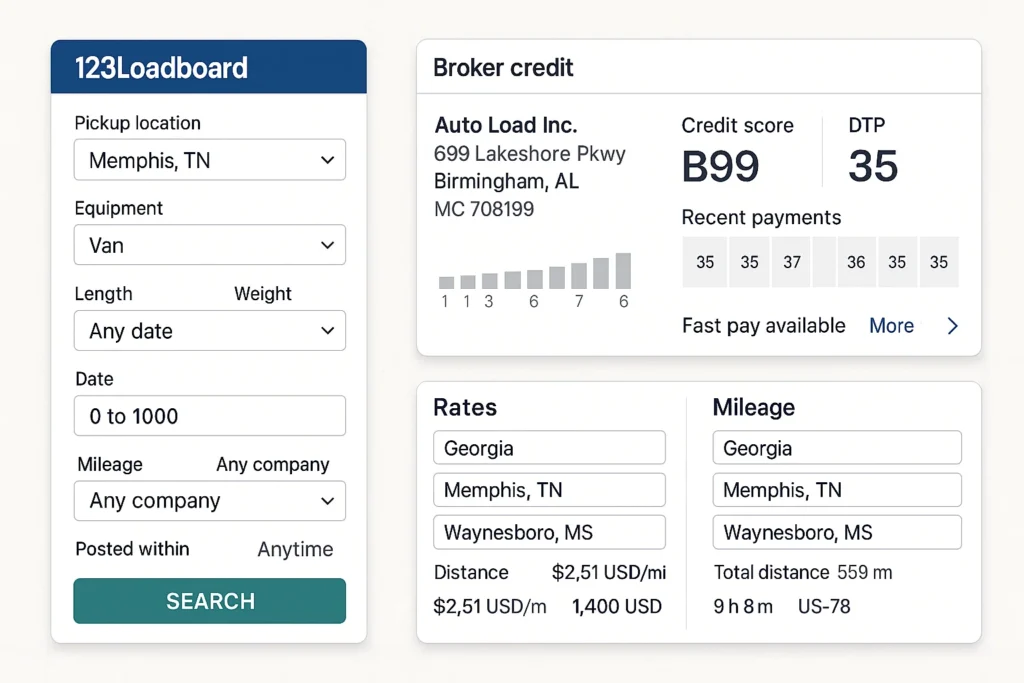Expand the Any date dropdown
This screenshot has width=1024, height=683.
point(209,331)
